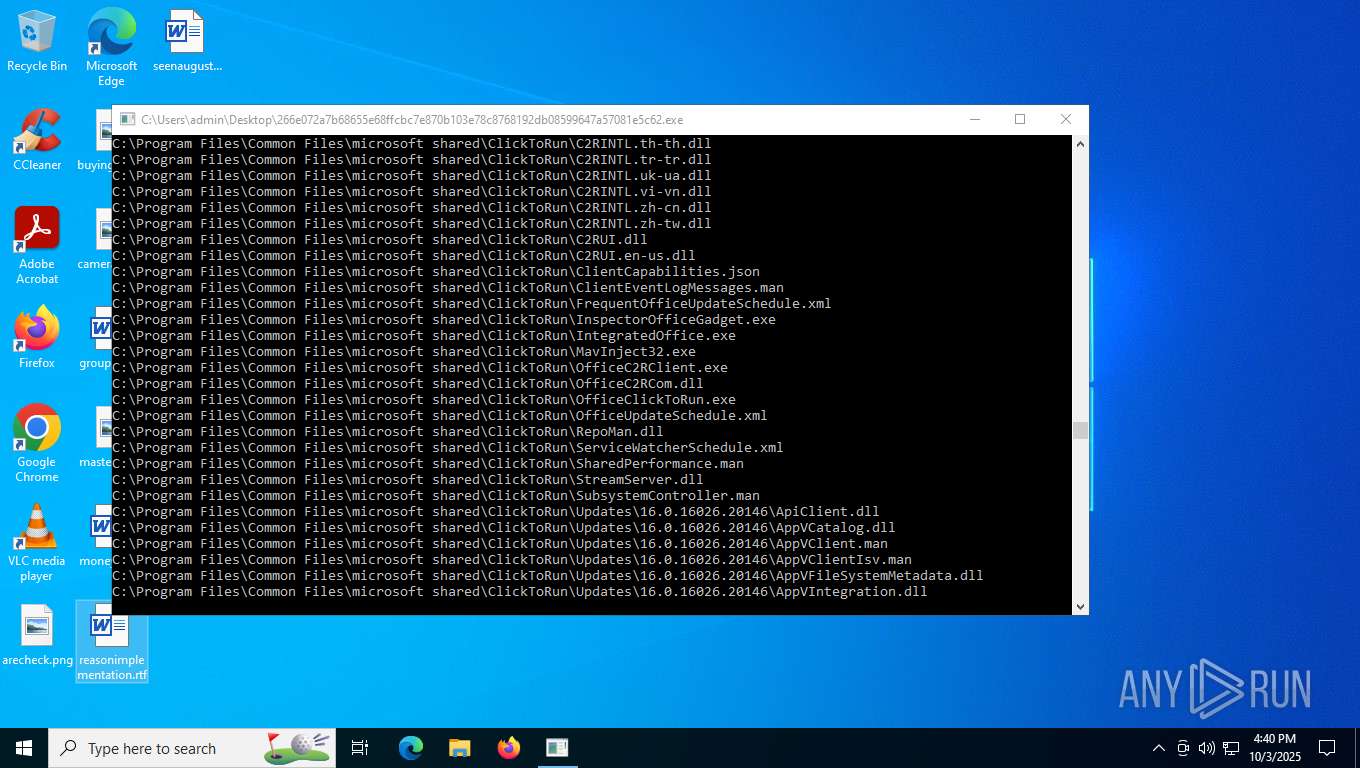1360x768 pixels.
Task: Select the seenaugust Word document icon
Action: (x=186, y=42)
